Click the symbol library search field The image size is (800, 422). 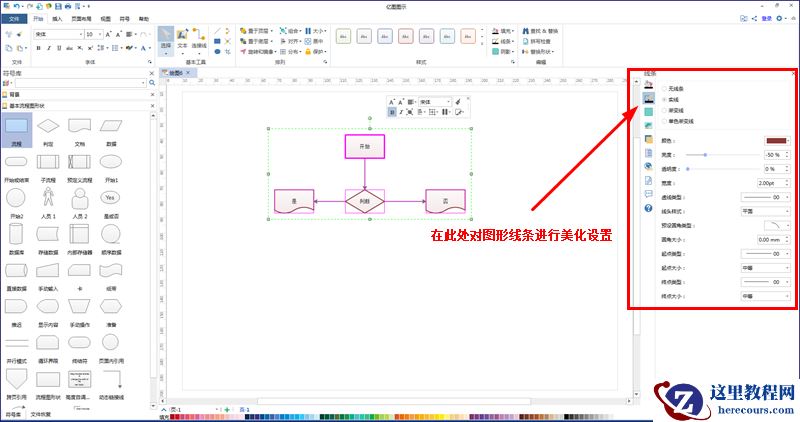point(80,83)
